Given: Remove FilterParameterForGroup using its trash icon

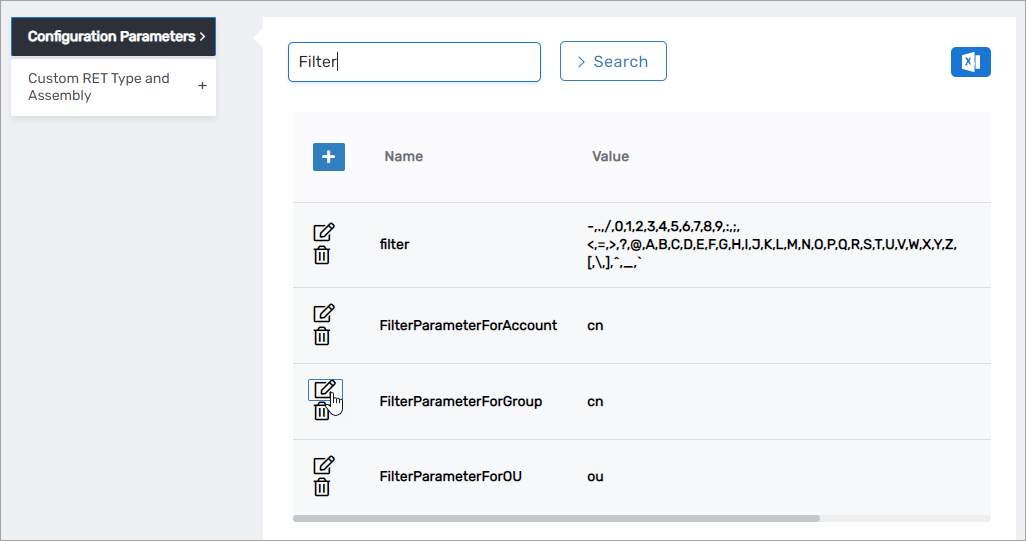Looking at the screenshot, I should [321, 412].
